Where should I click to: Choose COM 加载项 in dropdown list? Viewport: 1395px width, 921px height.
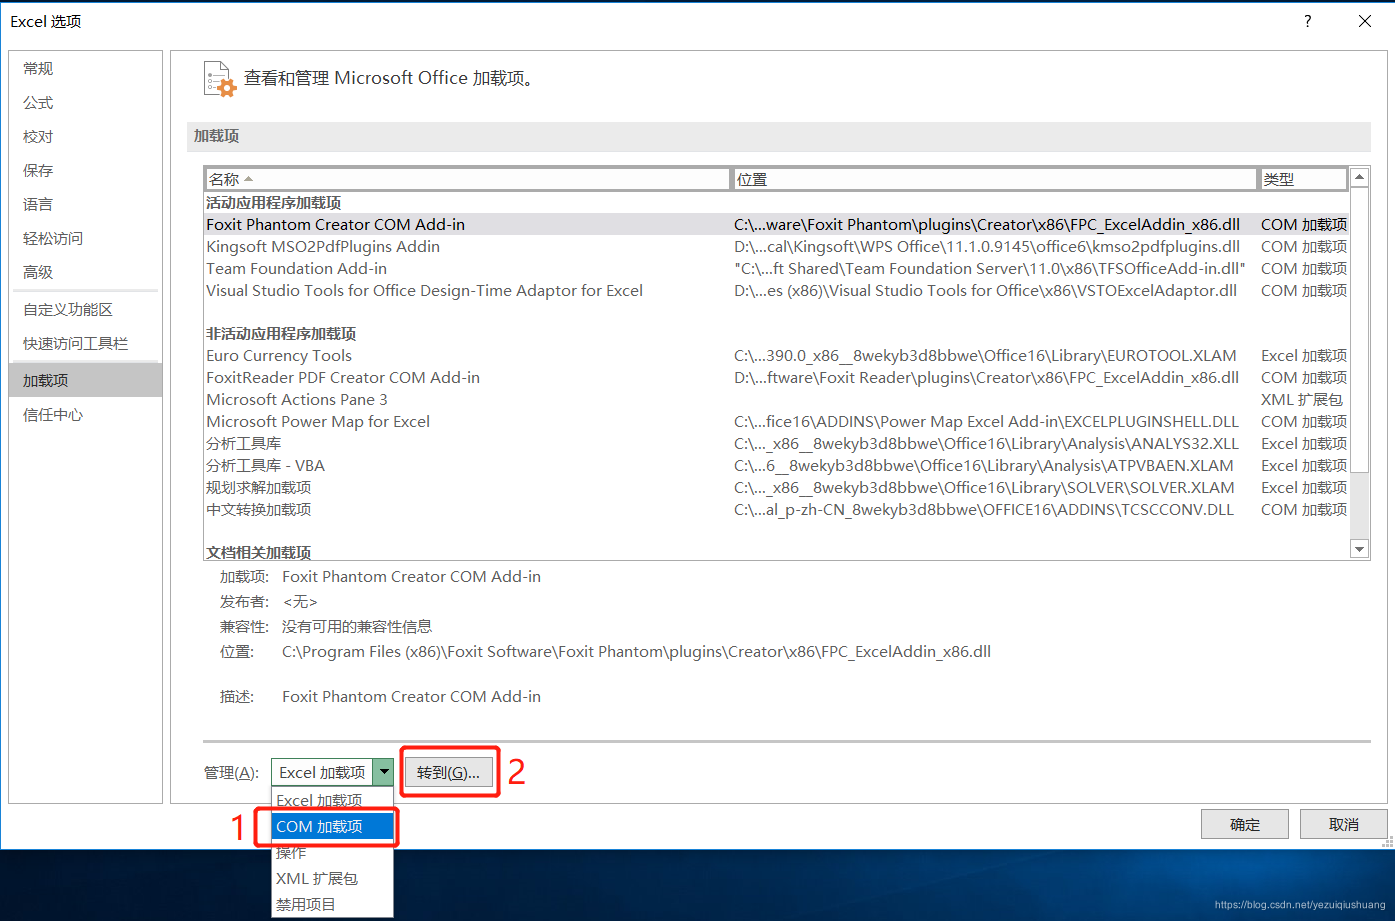coord(332,826)
